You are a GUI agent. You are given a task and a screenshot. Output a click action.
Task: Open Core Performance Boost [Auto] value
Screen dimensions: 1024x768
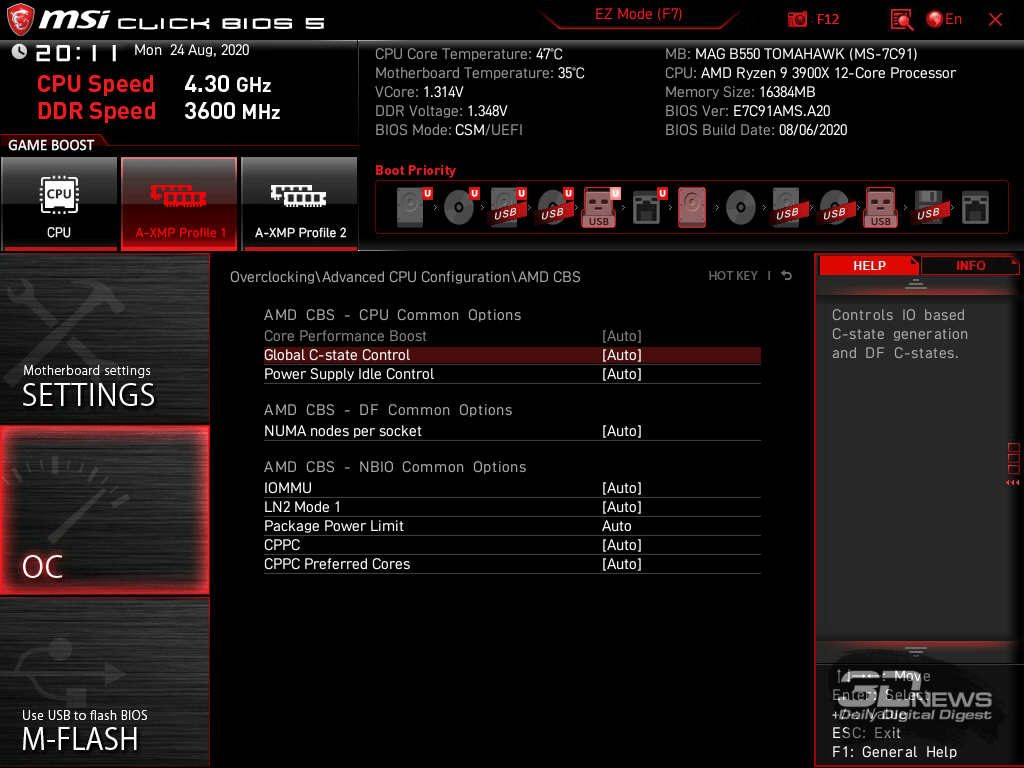[622, 336]
